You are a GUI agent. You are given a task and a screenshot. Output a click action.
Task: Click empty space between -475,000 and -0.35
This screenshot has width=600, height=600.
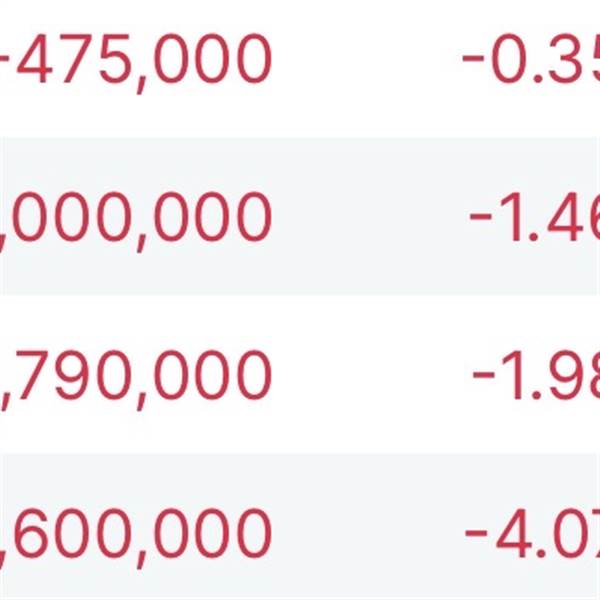click(x=365, y=58)
